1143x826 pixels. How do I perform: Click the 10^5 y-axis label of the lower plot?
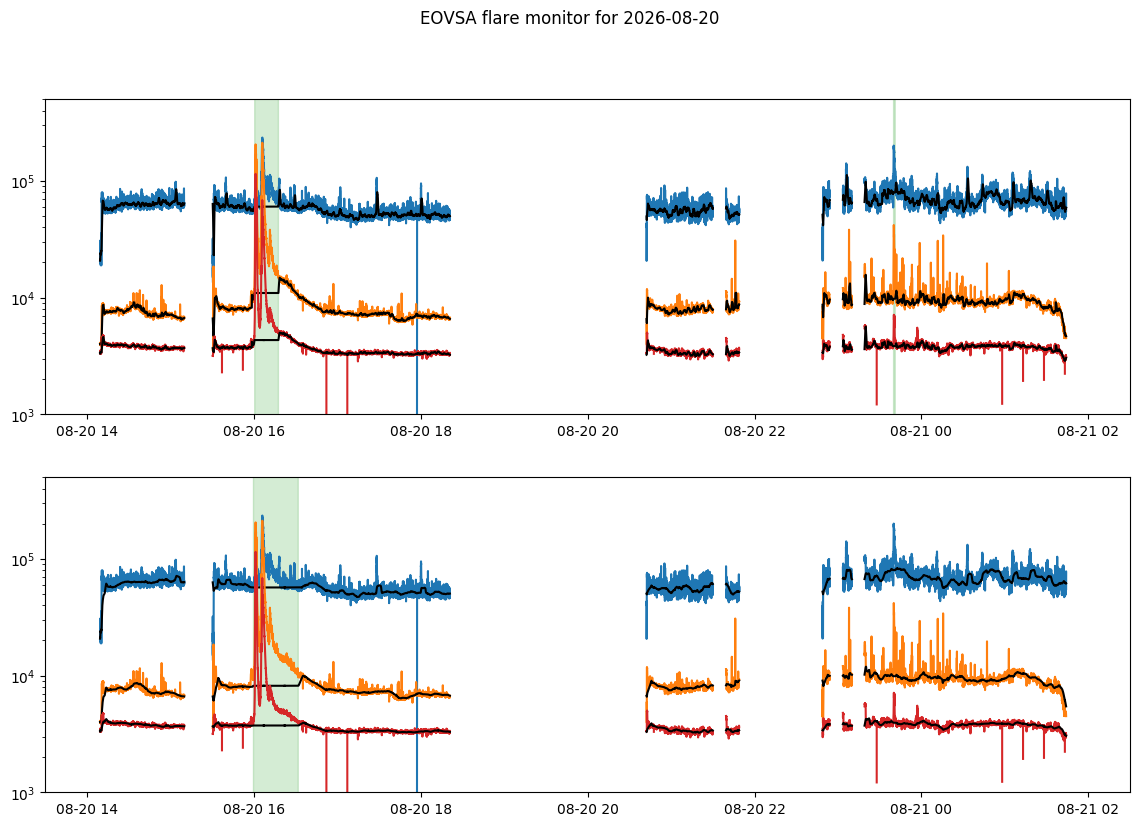(25, 558)
